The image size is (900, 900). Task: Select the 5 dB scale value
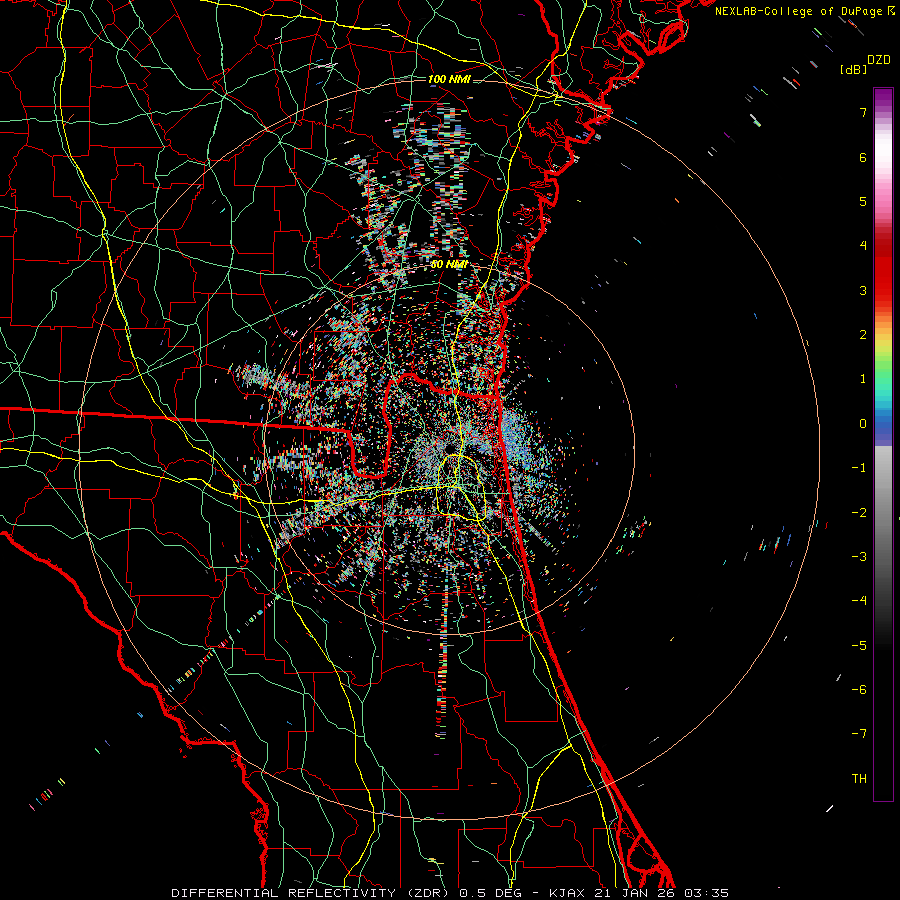(863, 201)
